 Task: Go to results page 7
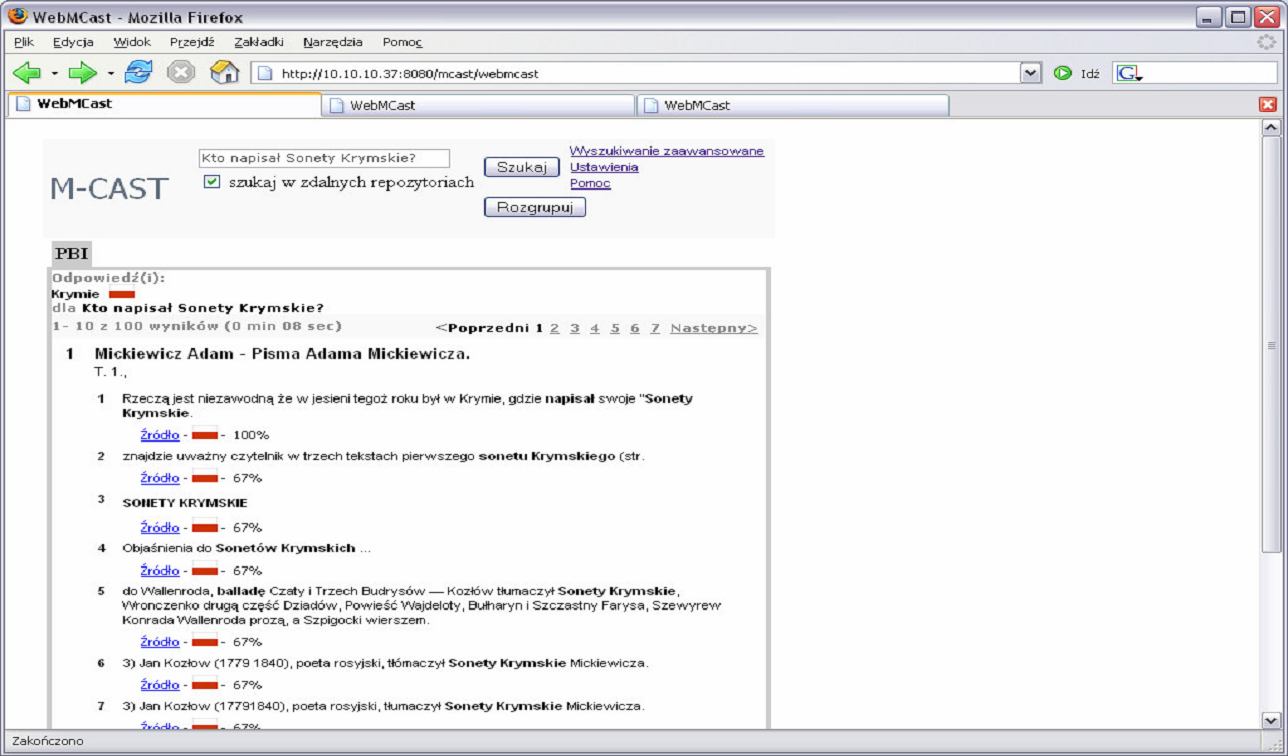pyautogui.click(x=655, y=328)
